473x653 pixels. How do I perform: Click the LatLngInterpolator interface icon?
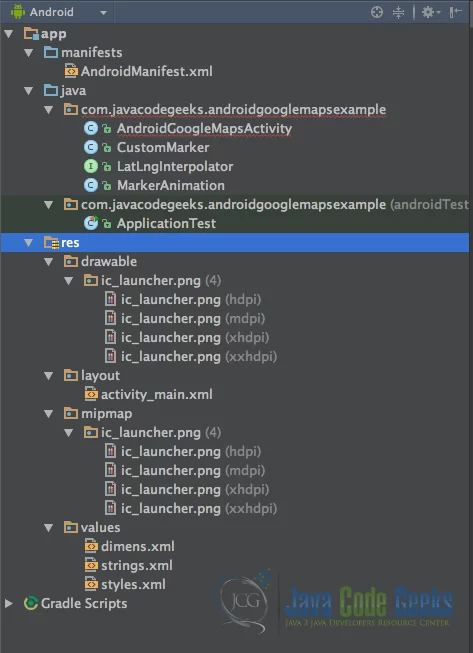(91, 166)
